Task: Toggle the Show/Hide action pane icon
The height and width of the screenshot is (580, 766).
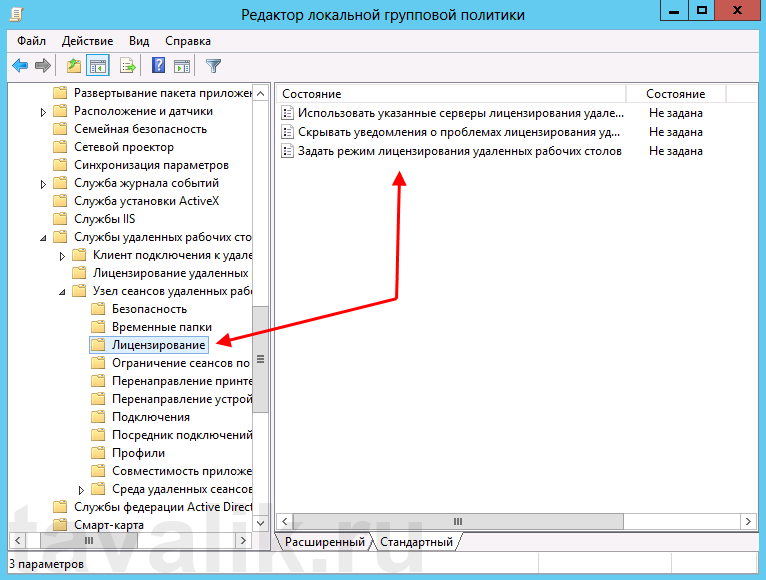Action: coord(182,66)
